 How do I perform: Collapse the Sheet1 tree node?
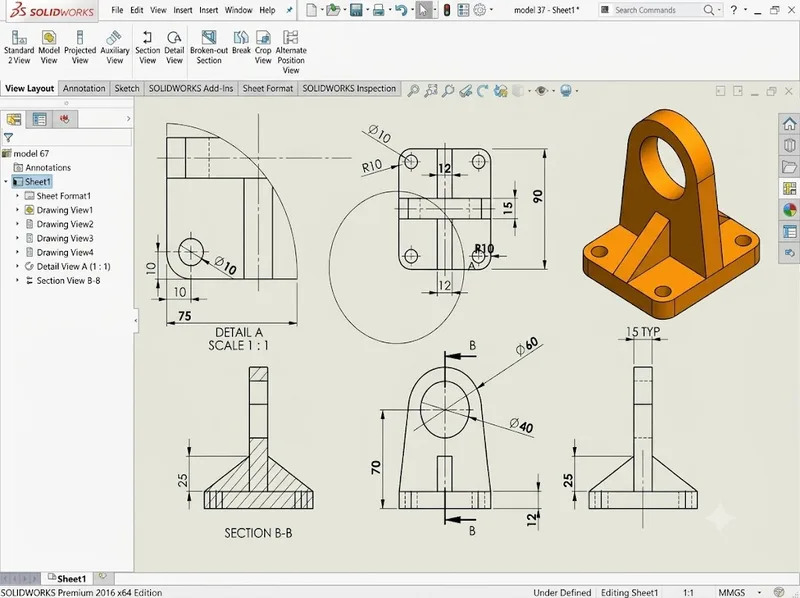pos(6,182)
